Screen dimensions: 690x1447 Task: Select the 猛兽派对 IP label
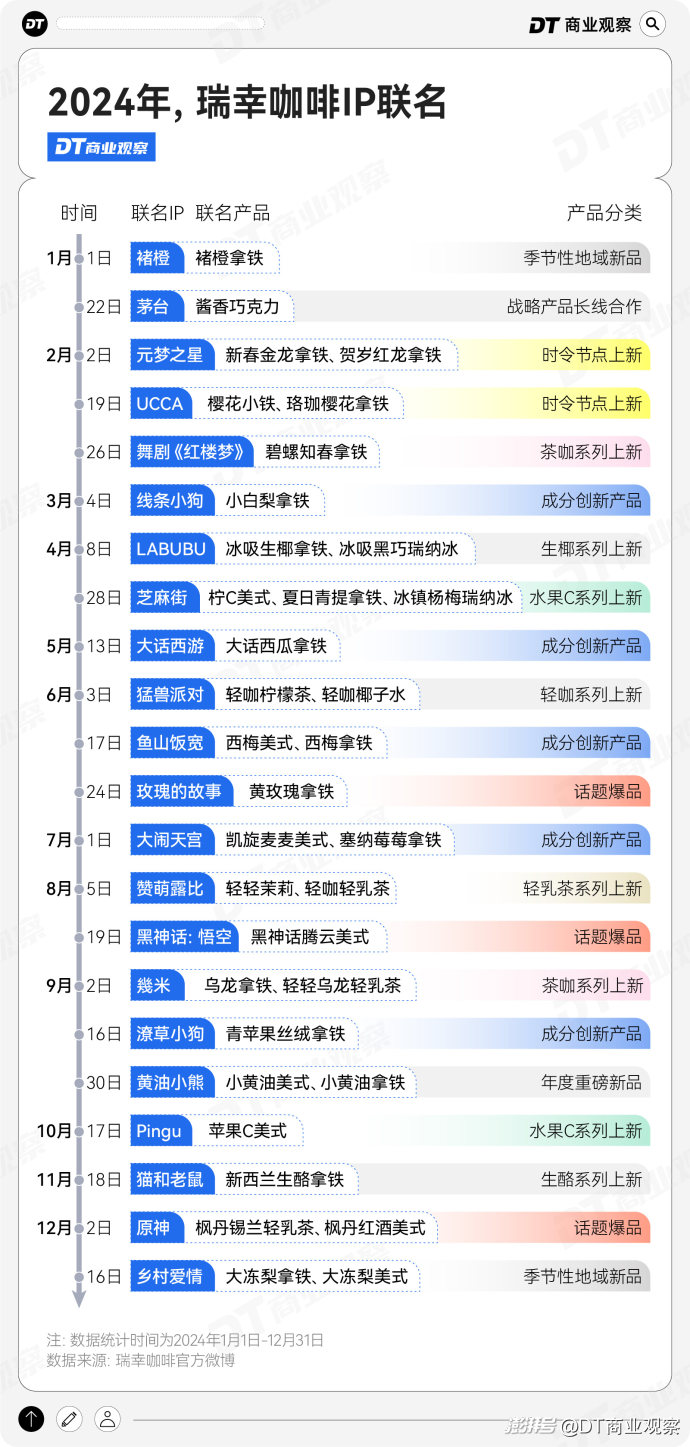(x=170, y=694)
